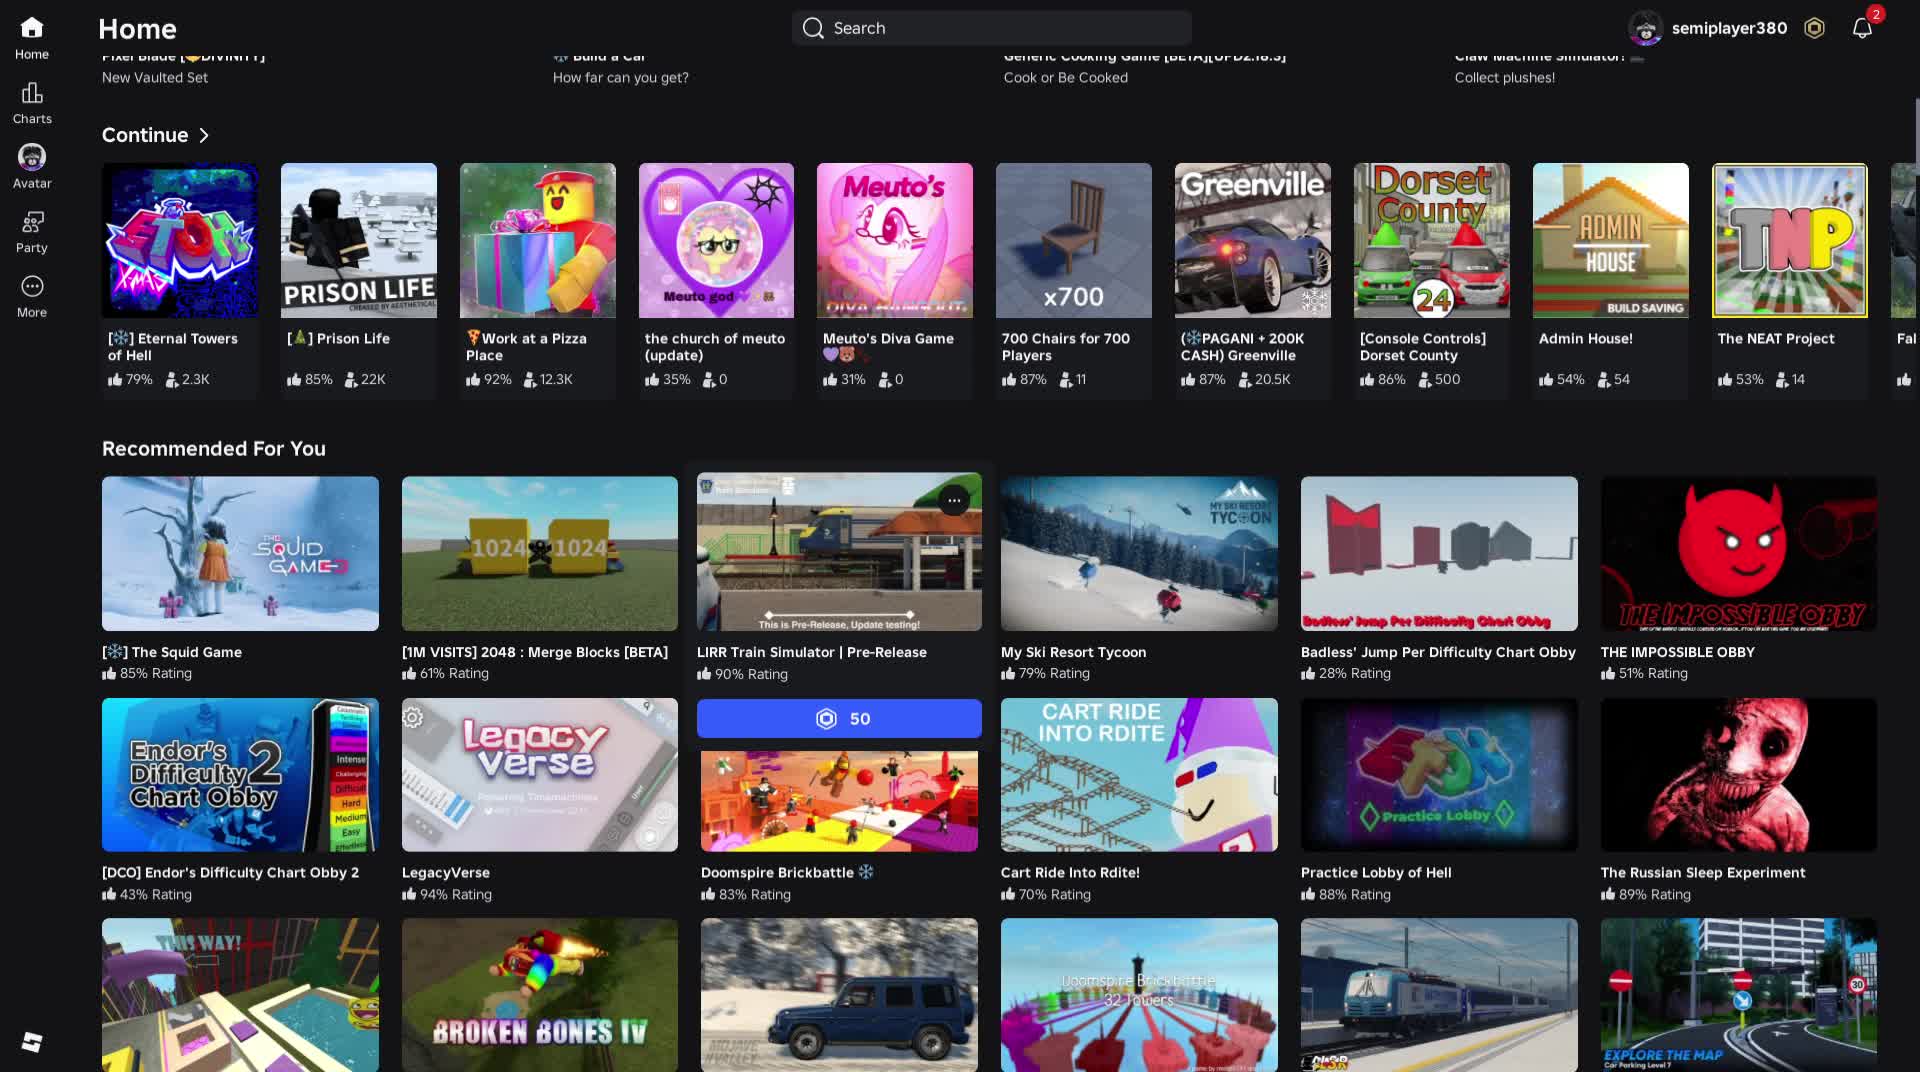Open the Greenville game thumbnail
The width and height of the screenshot is (1920, 1072).
(x=1253, y=240)
